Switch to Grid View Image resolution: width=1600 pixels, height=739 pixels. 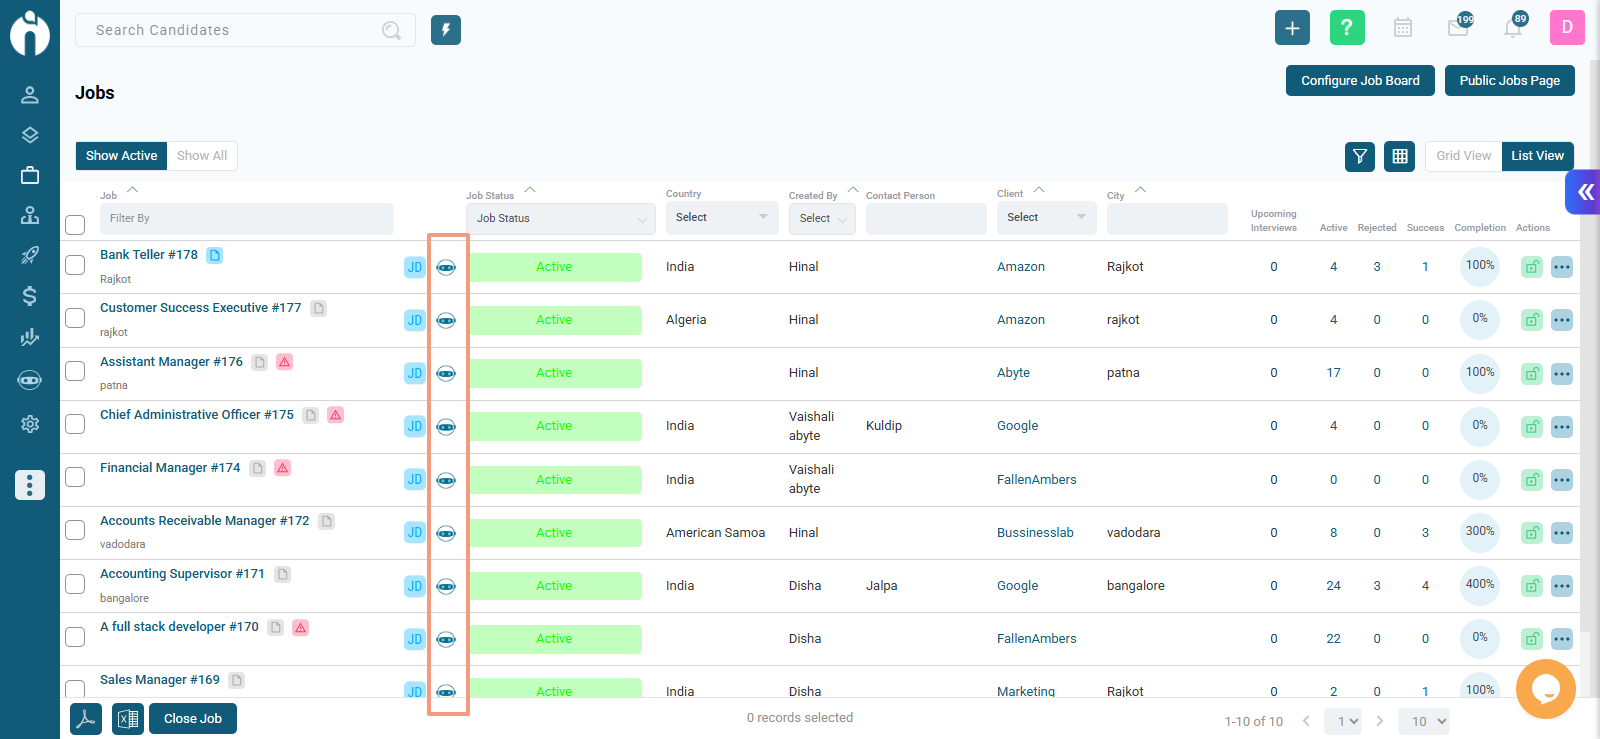coord(1463,156)
